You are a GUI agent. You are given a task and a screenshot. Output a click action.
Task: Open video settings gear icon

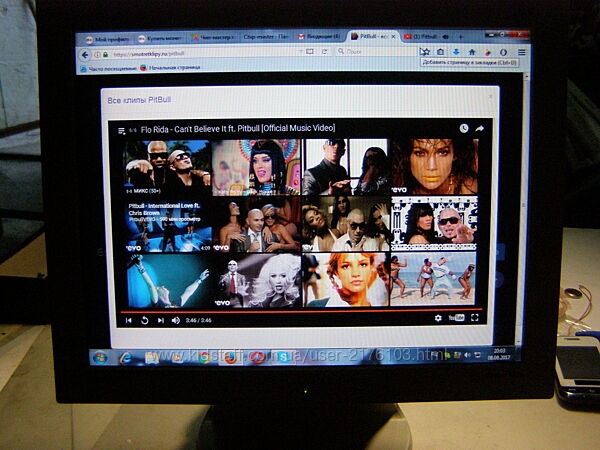438,318
